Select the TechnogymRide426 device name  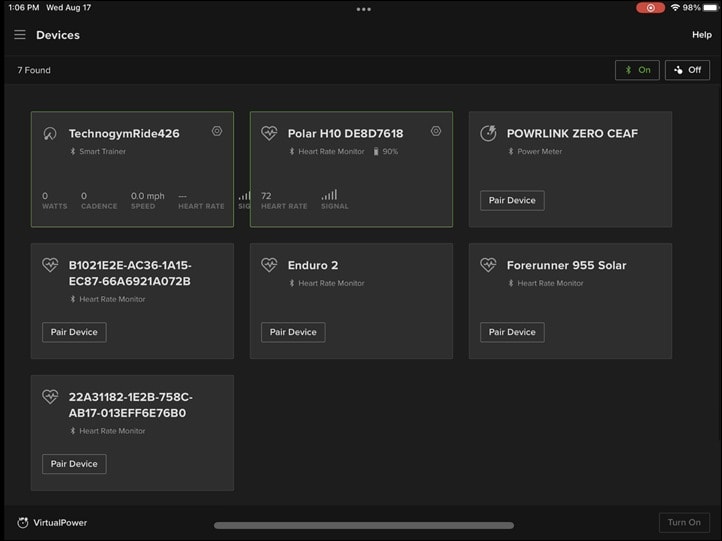(x=124, y=134)
